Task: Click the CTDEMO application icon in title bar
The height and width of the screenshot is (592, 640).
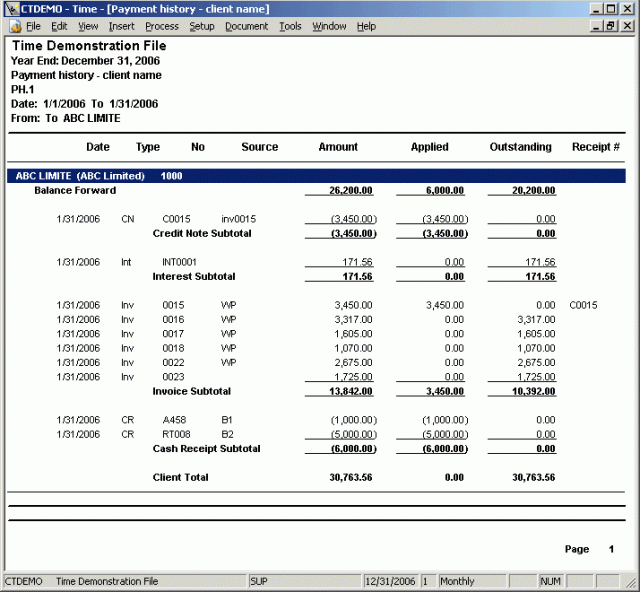Action: click(10, 8)
